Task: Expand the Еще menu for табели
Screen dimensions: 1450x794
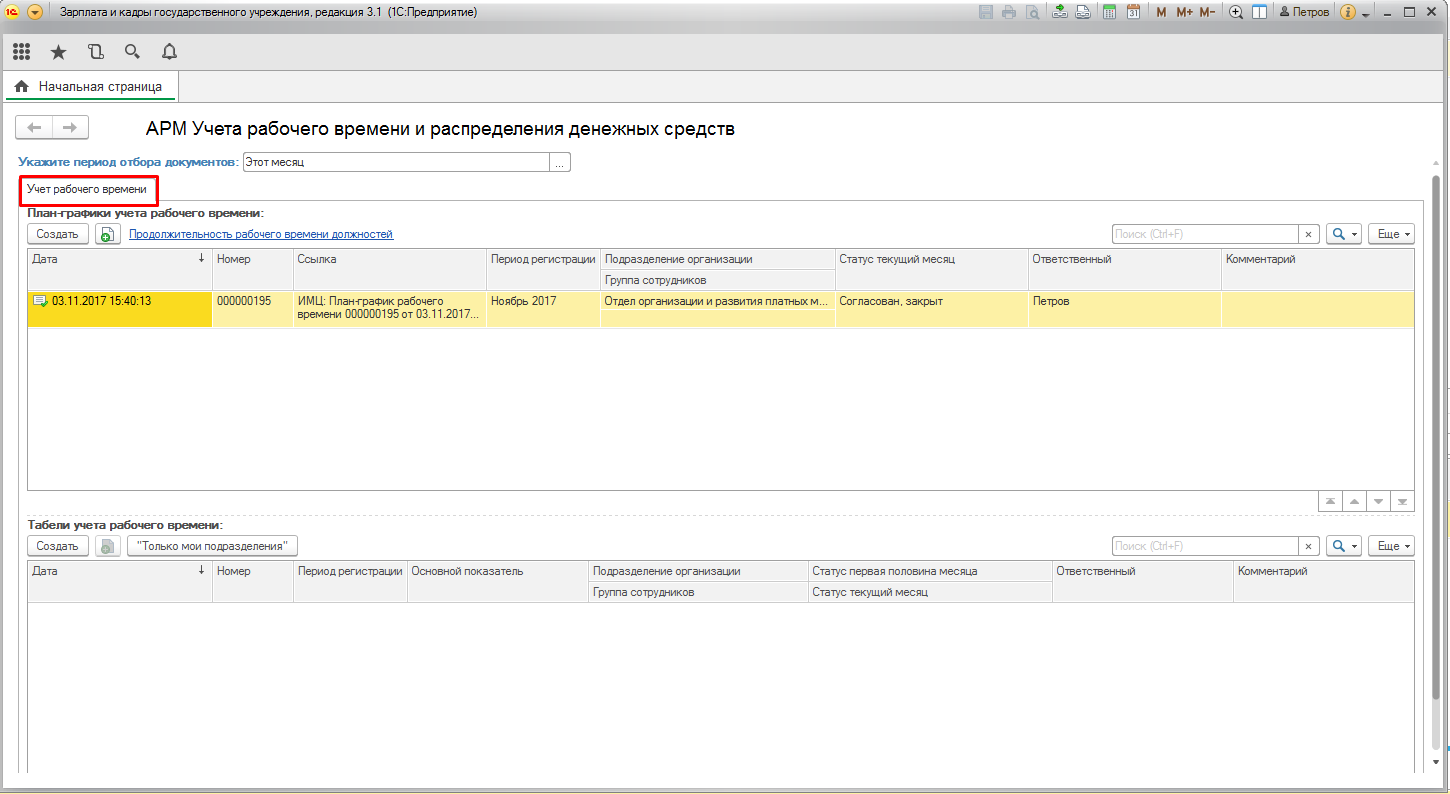Action: click(x=1390, y=546)
